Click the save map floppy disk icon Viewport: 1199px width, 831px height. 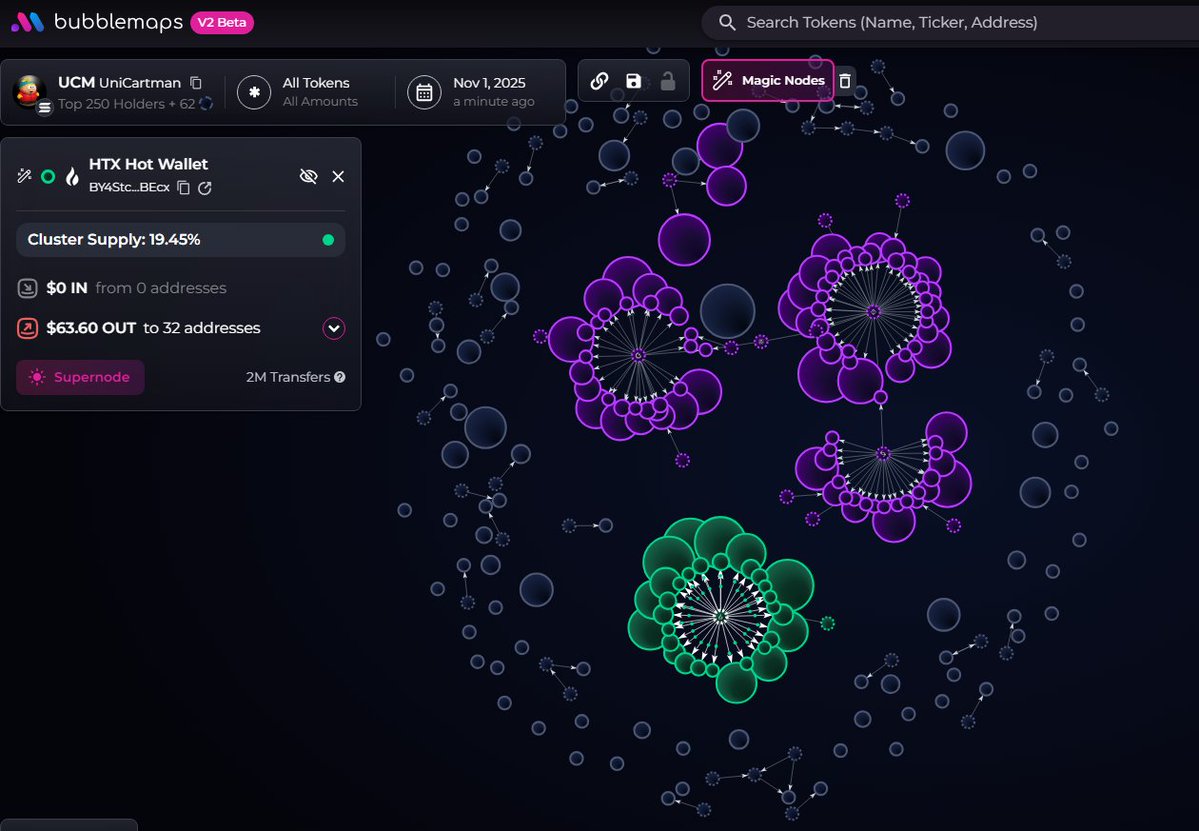(x=633, y=81)
